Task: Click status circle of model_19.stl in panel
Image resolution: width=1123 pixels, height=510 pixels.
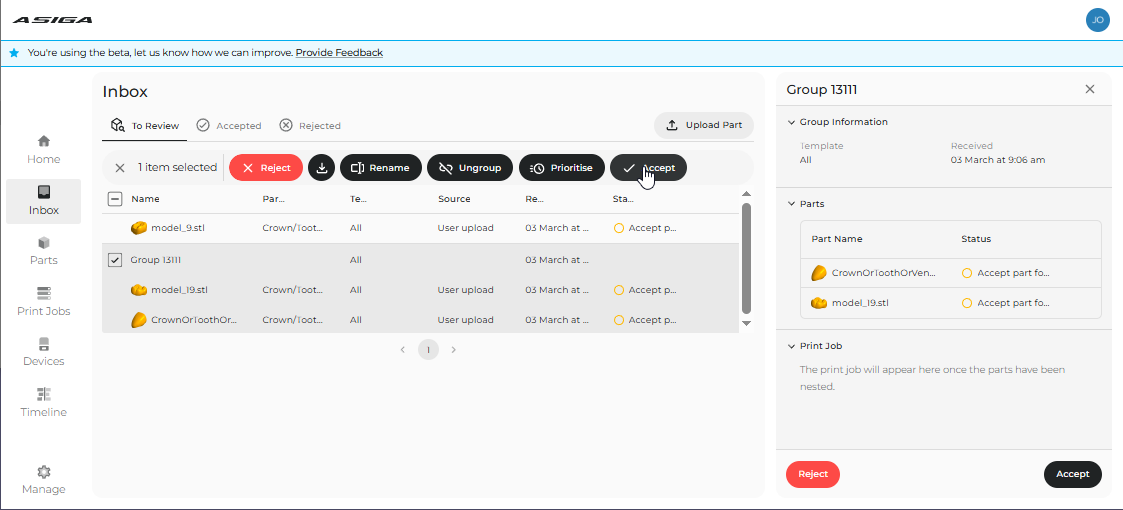Action: (x=967, y=303)
